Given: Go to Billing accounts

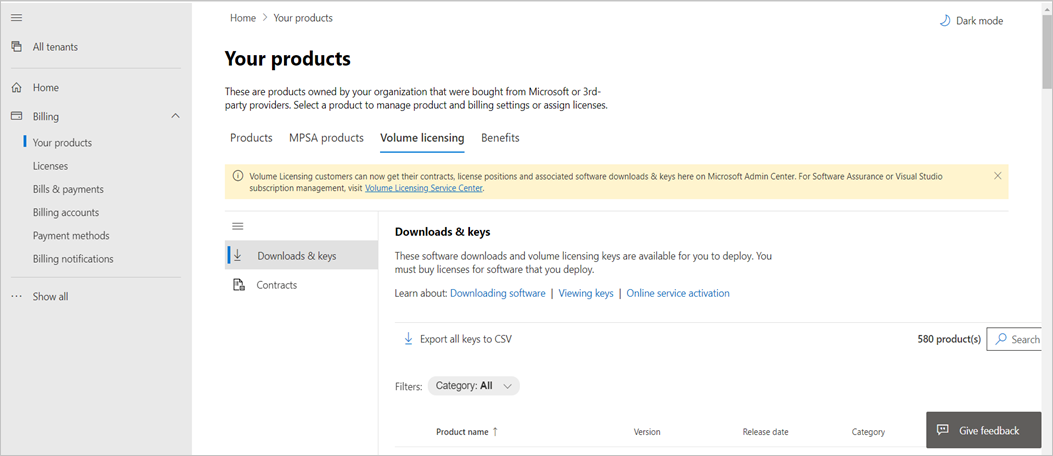Looking at the screenshot, I should pyautogui.click(x=66, y=212).
